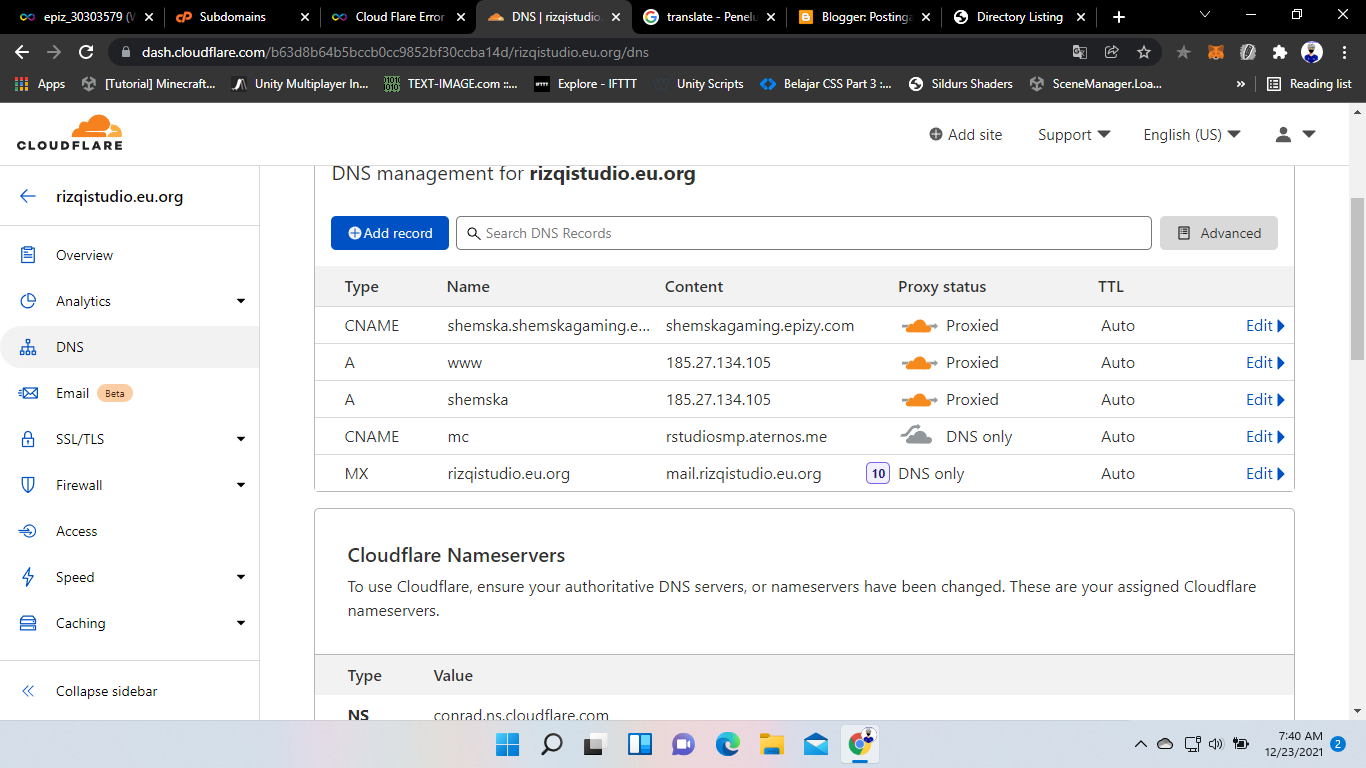
Task: Show more bookmarks chevron
Action: [x=1241, y=84]
